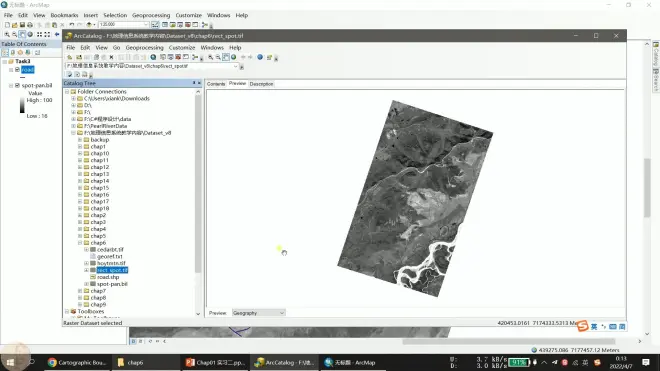Select Zoom In tool in ArcMap Tools toolbar
The width and height of the screenshot is (660, 371).
coord(7,35)
